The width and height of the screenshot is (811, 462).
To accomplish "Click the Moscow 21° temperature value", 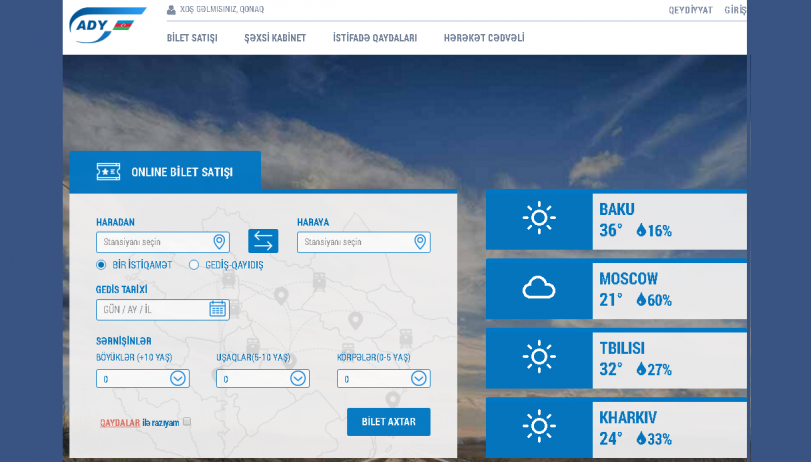I will 611,300.
